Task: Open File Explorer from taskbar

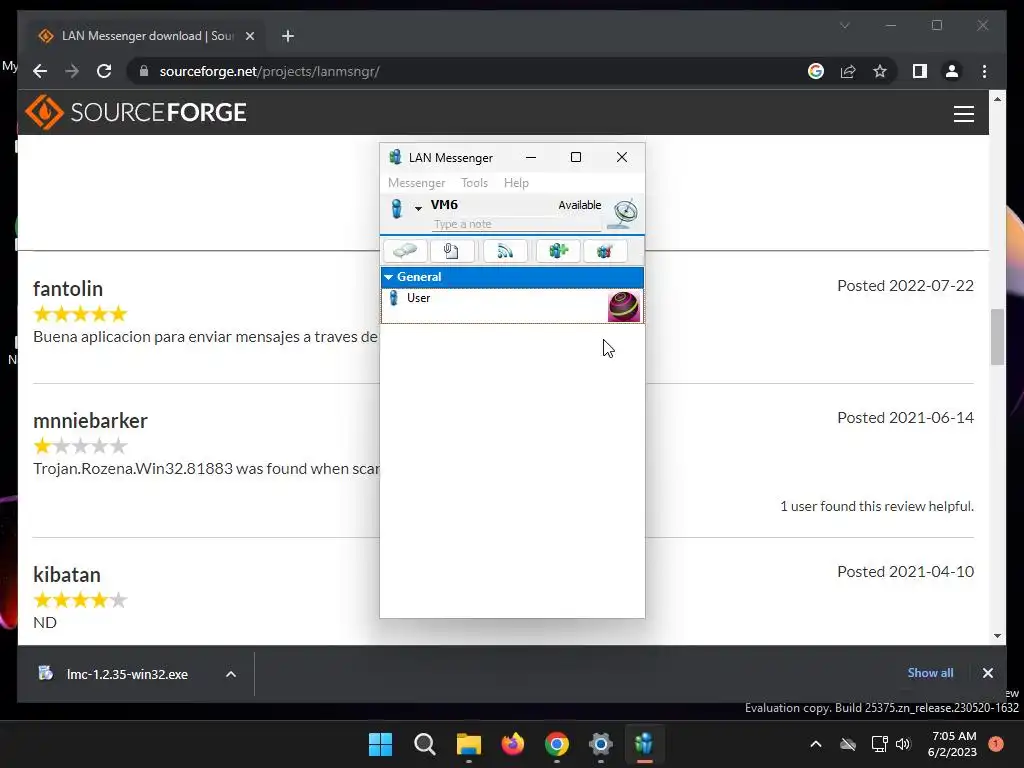Action: coord(468,744)
